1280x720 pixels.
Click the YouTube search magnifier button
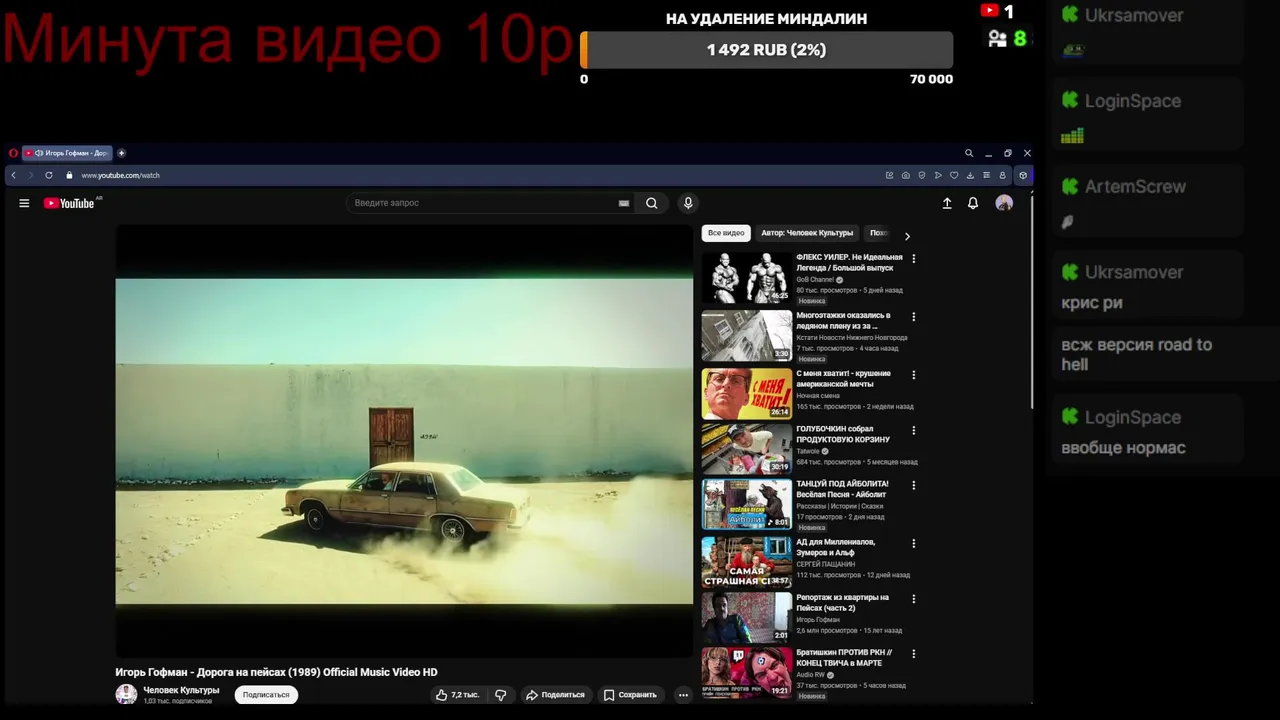pyautogui.click(x=652, y=203)
